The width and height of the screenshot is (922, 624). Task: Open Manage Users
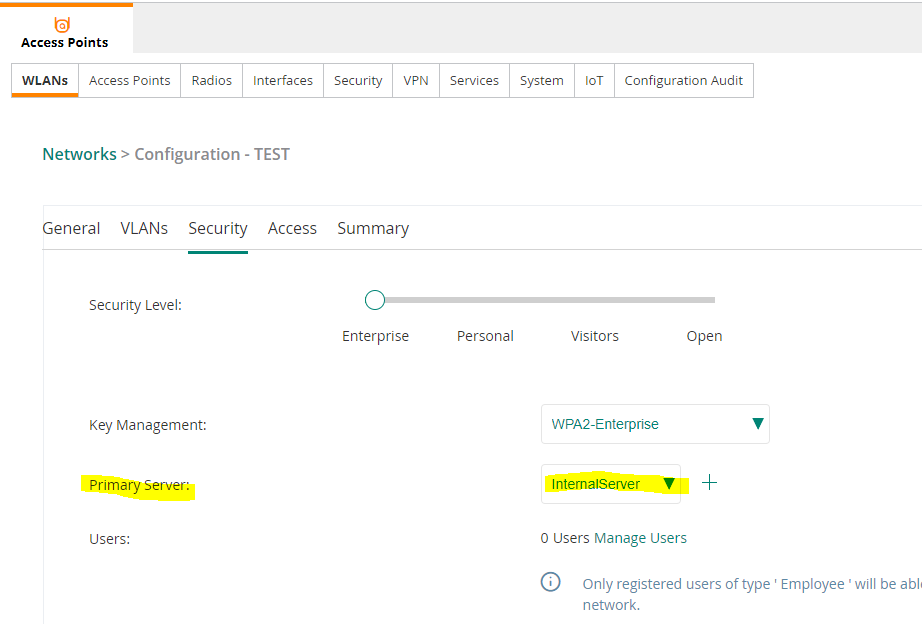pos(640,538)
